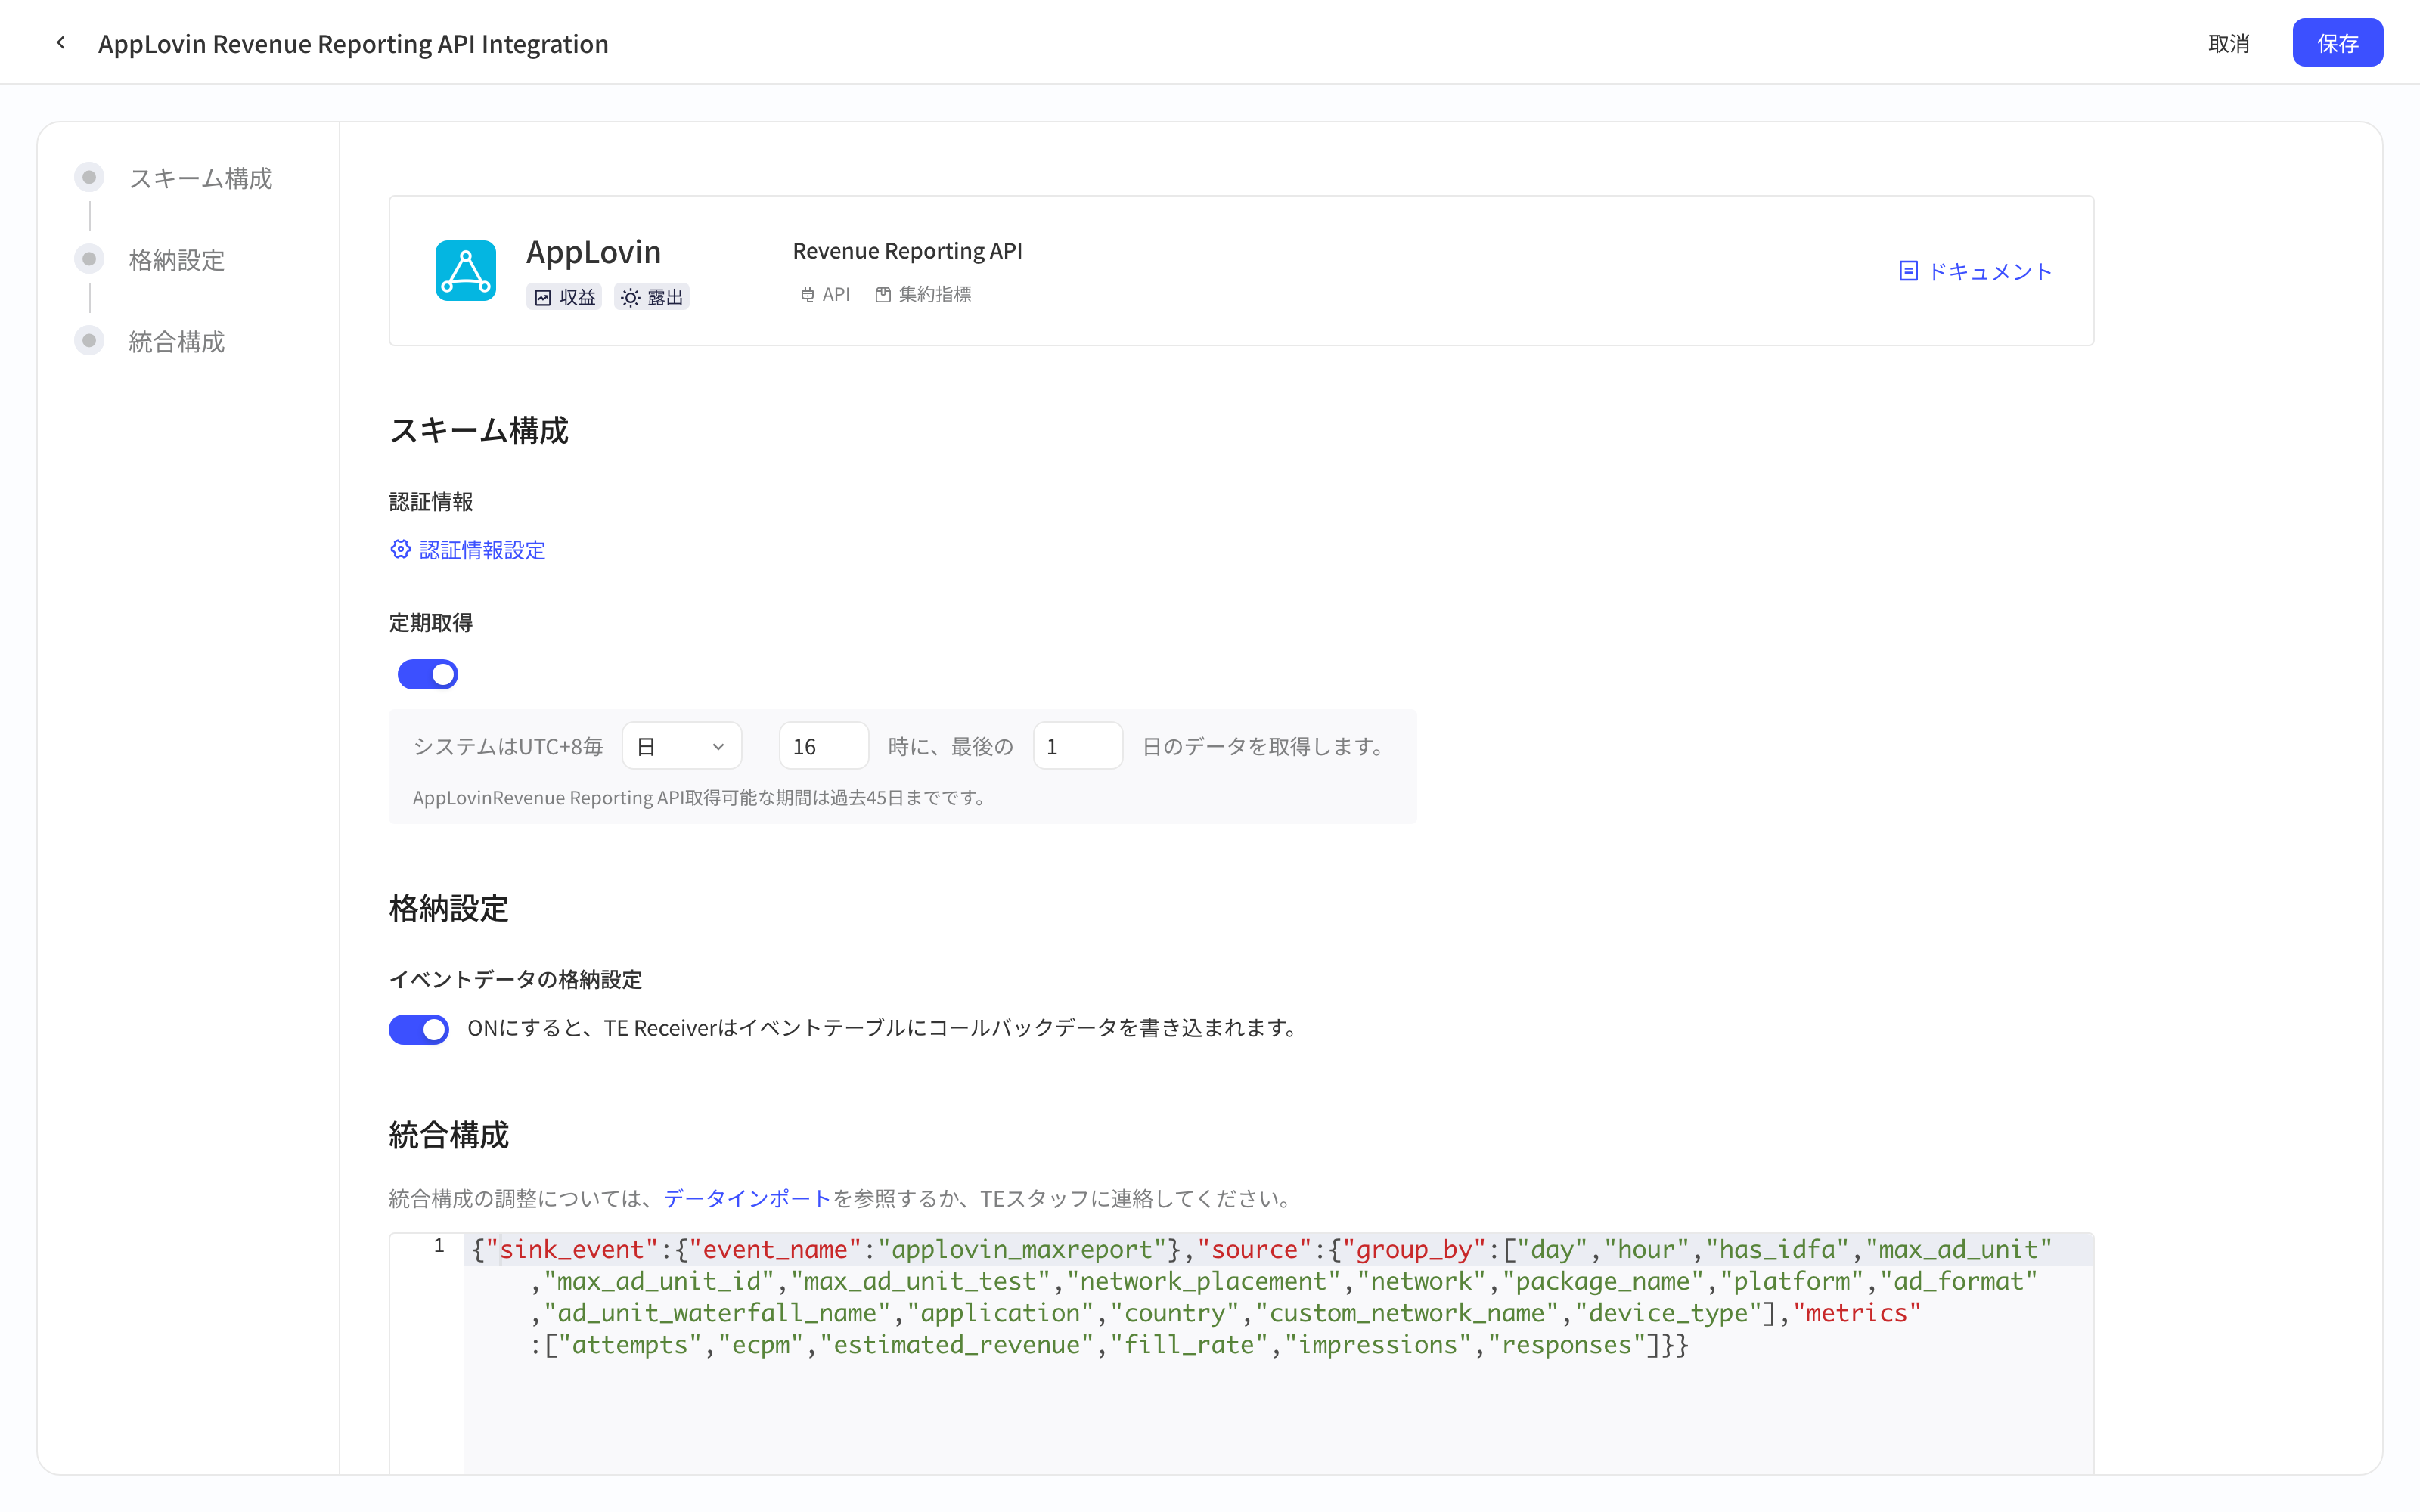
Task: Click the 集約指標 aggregate metrics icon
Action: click(883, 295)
